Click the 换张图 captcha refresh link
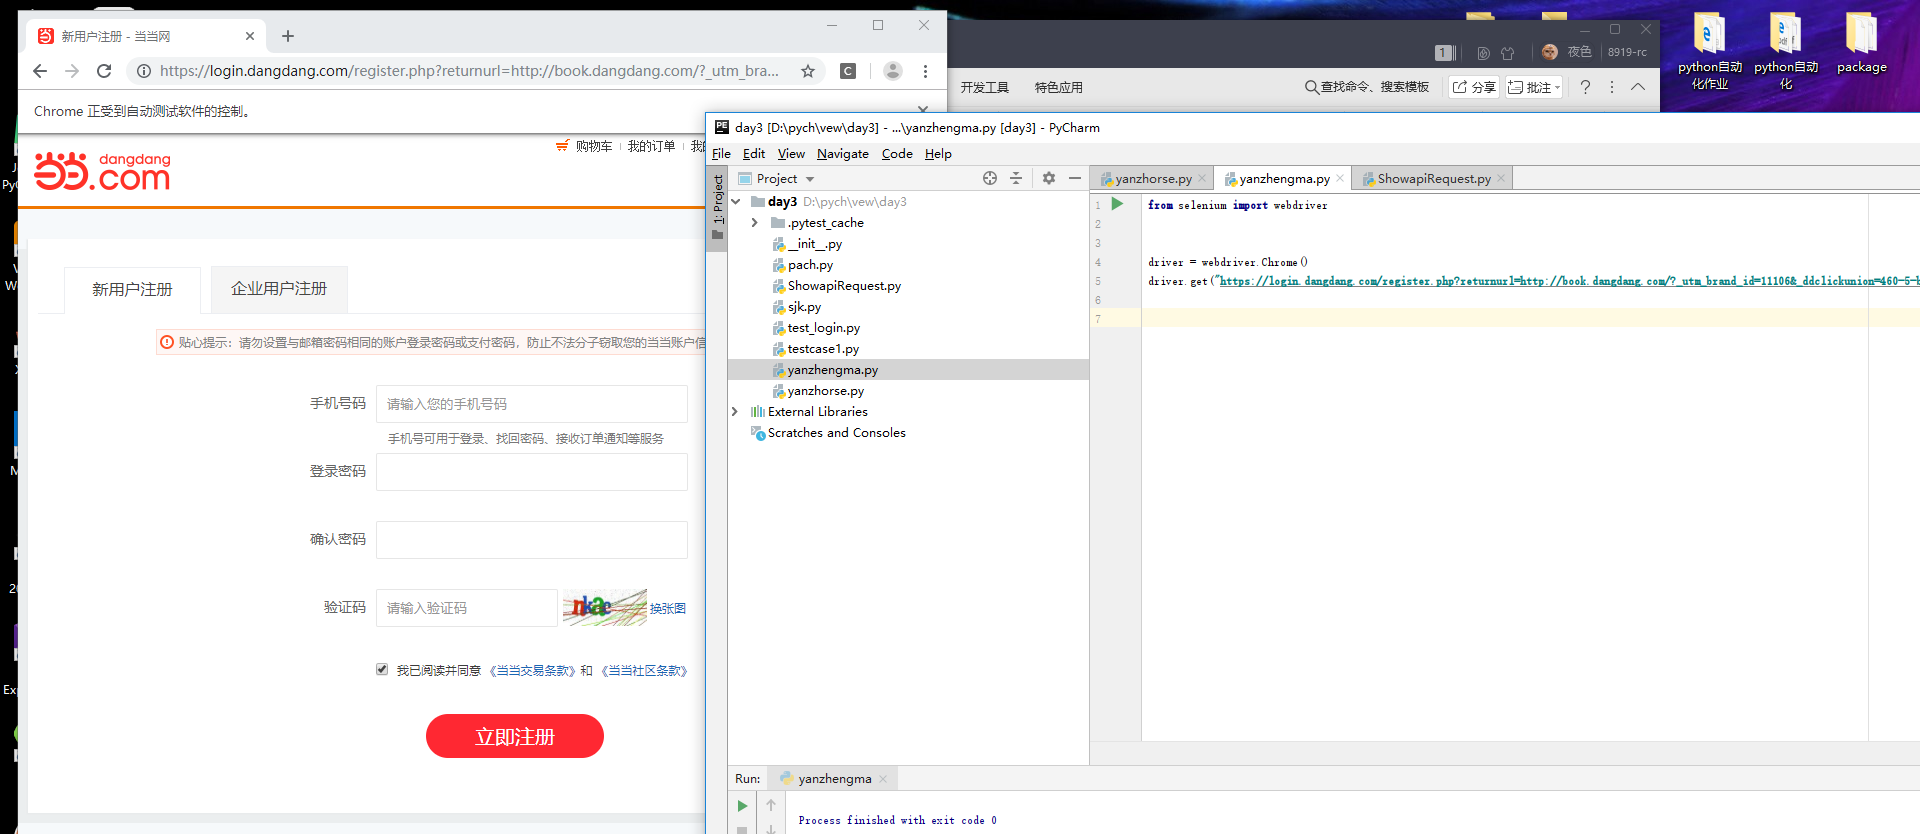1920x834 pixels. (668, 608)
